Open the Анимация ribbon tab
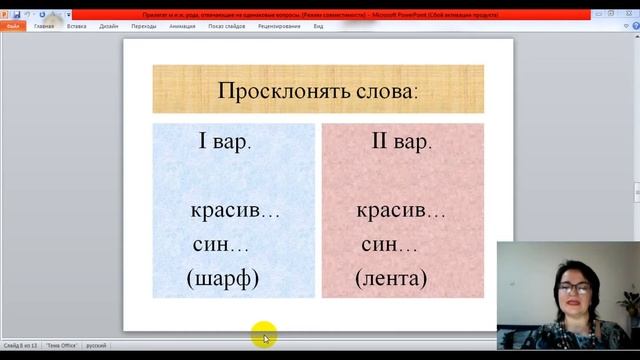The width and height of the screenshot is (640, 360). 182,26
